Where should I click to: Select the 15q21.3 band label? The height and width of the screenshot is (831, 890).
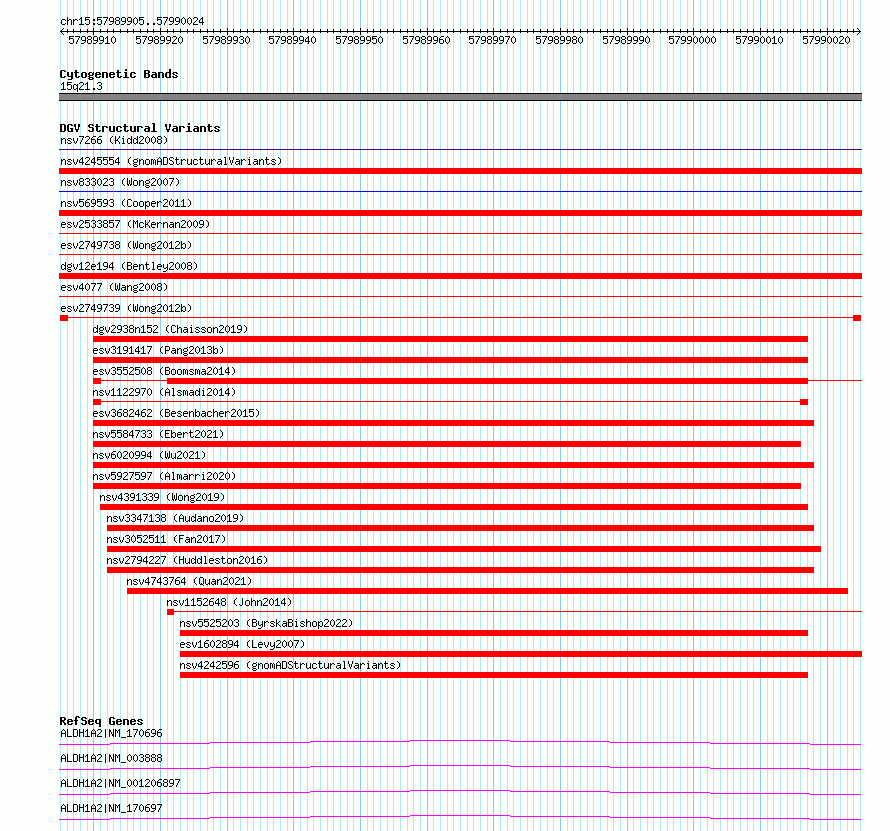click(x=81, y=86)
